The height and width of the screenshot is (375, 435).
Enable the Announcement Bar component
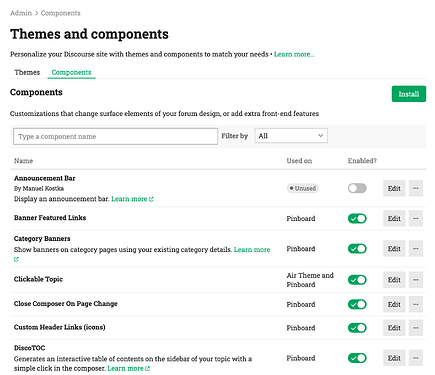point(357,188)
